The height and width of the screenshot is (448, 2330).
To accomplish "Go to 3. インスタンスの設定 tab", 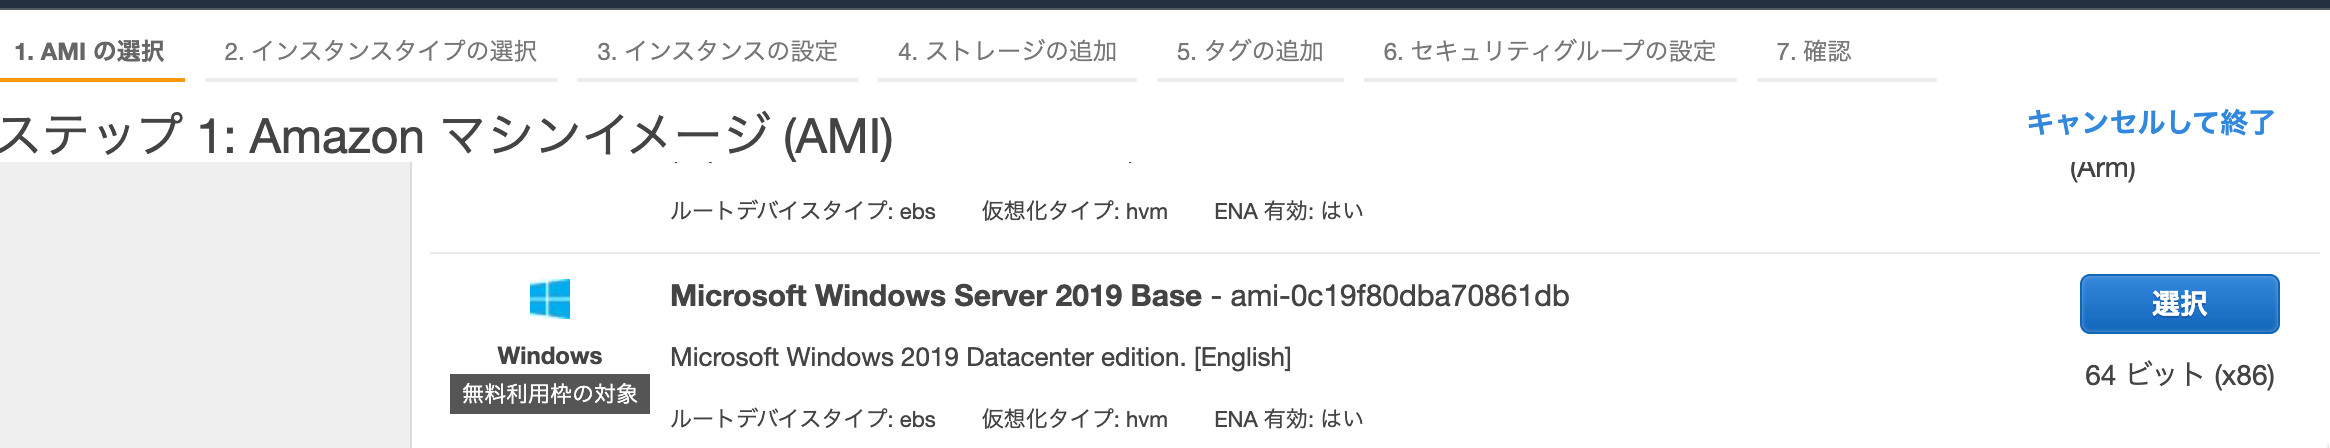I will (717, 51).
